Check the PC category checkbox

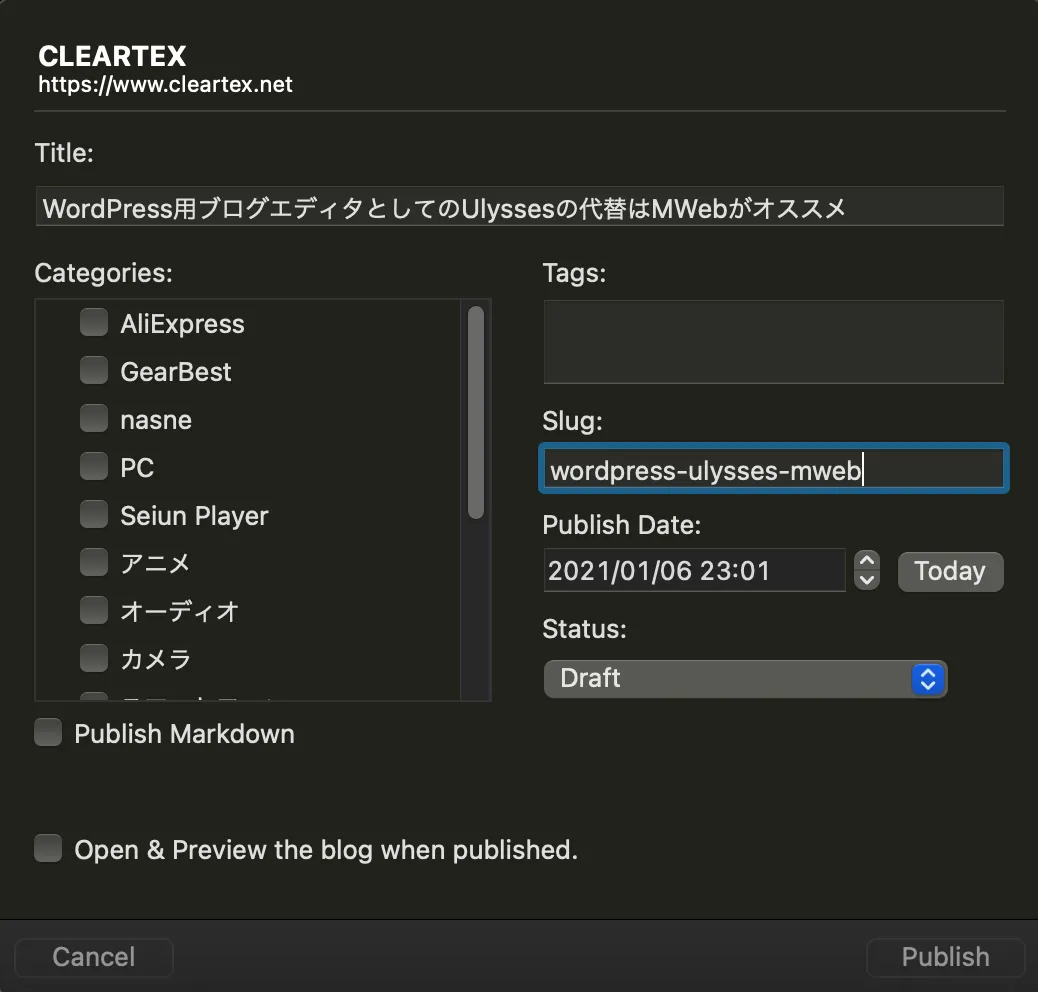[x=93, y=466]
